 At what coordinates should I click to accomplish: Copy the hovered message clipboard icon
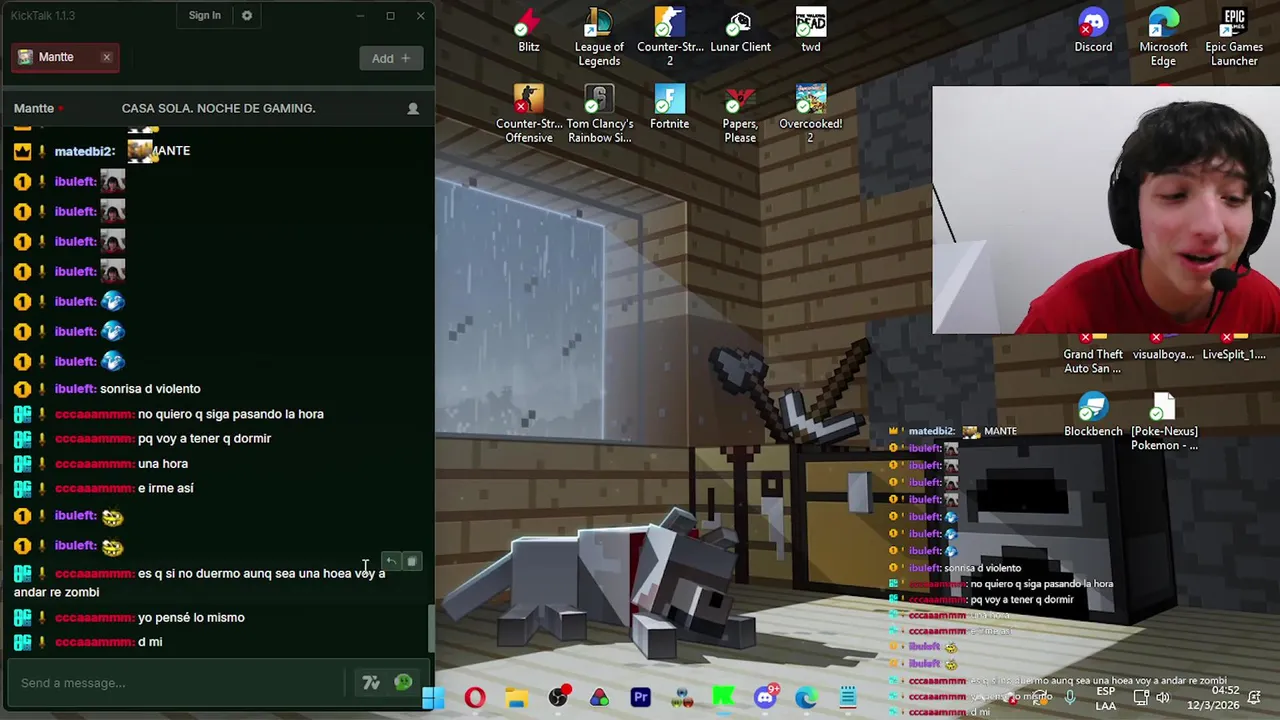pos(411,562)
